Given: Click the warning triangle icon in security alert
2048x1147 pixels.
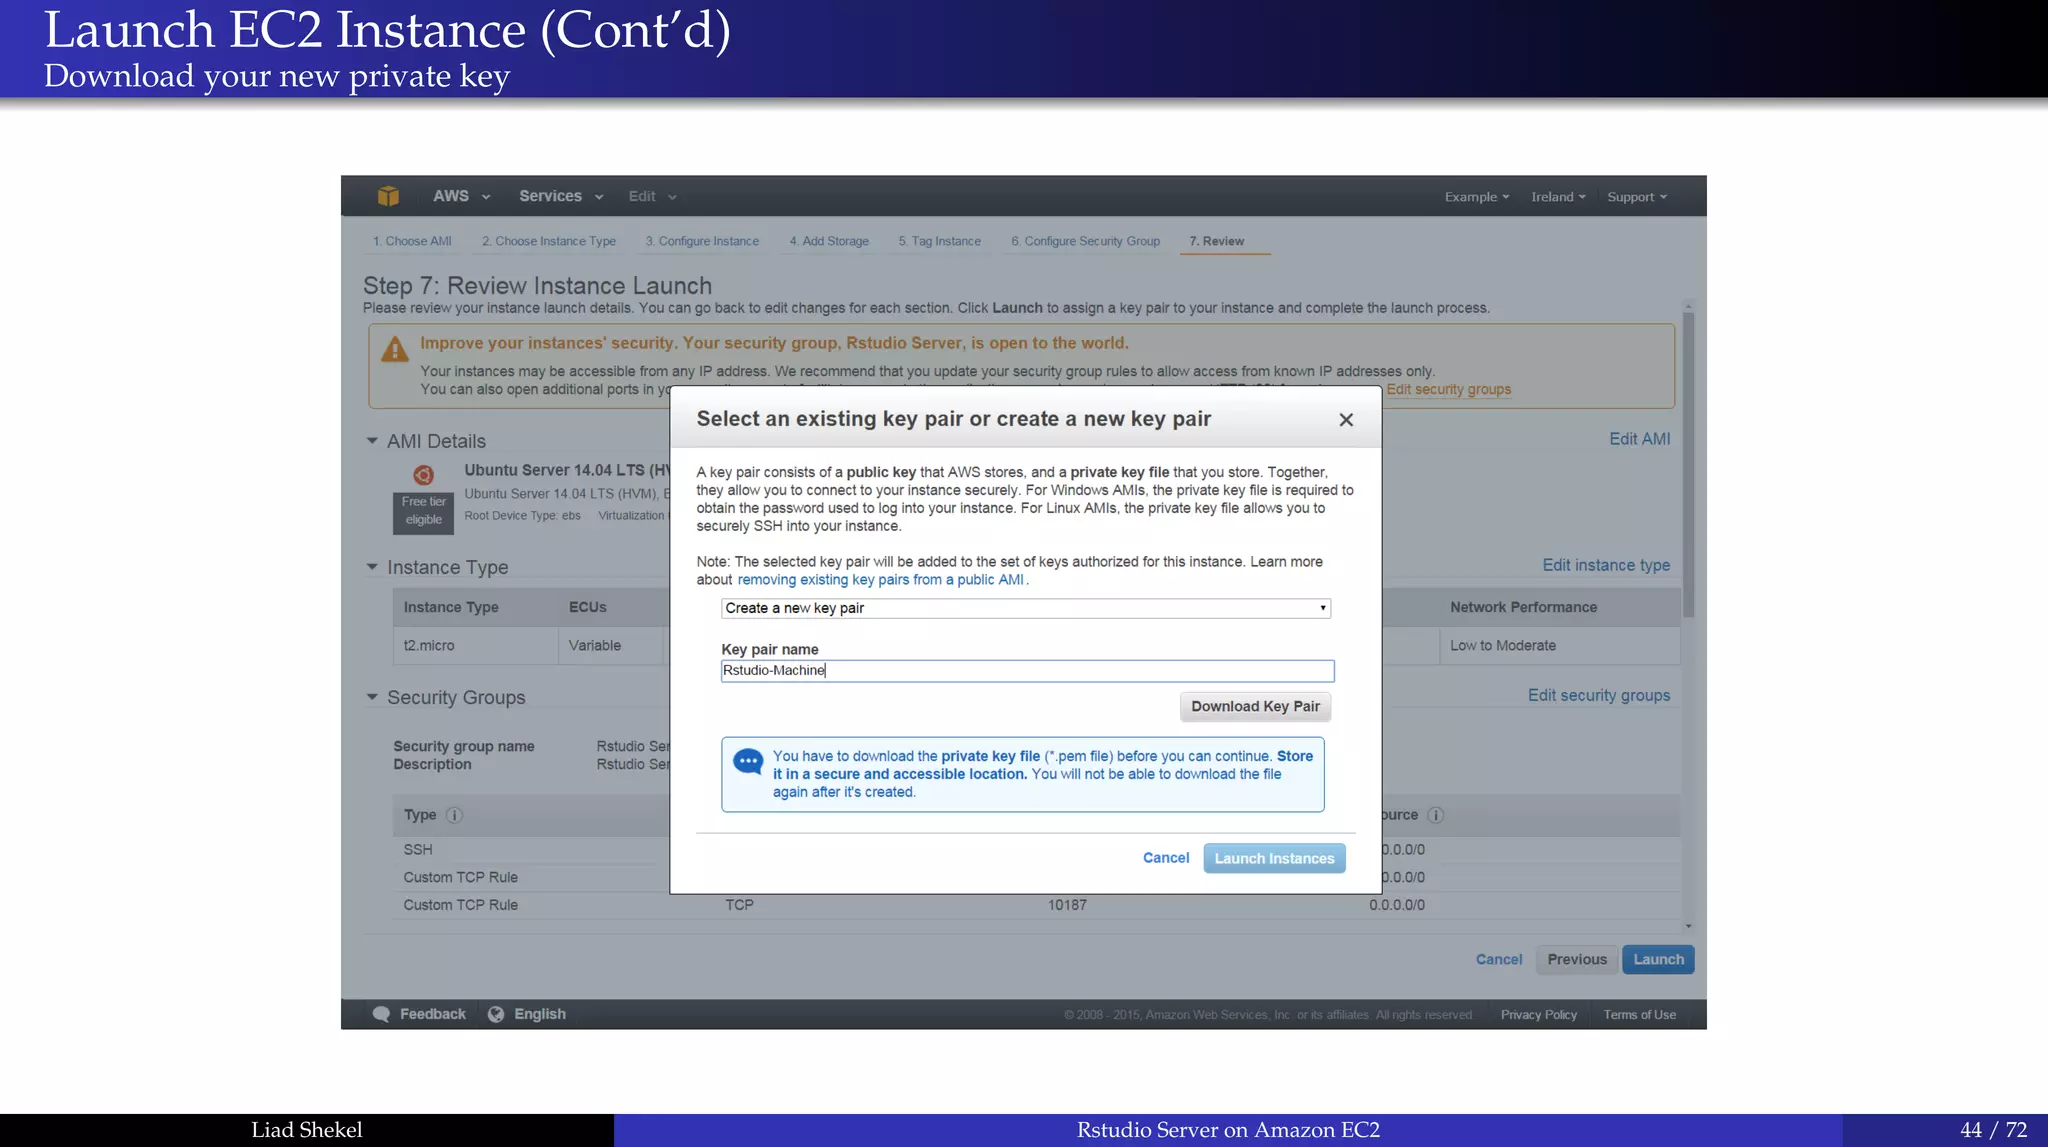Looking at the screenshot, I should tap(395, 349).
